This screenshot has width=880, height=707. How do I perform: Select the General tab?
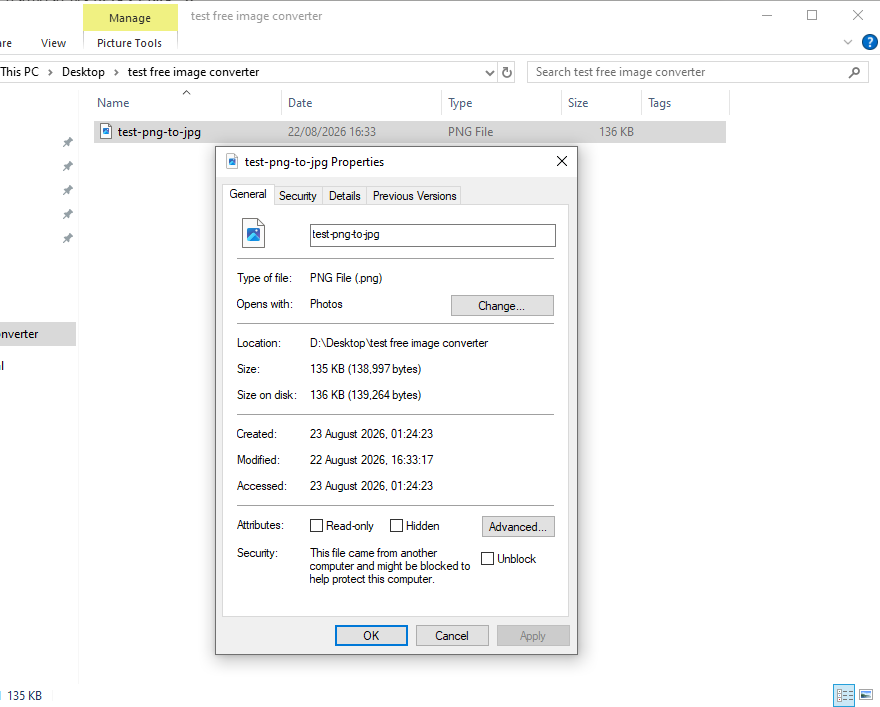(x=248, y=194)
